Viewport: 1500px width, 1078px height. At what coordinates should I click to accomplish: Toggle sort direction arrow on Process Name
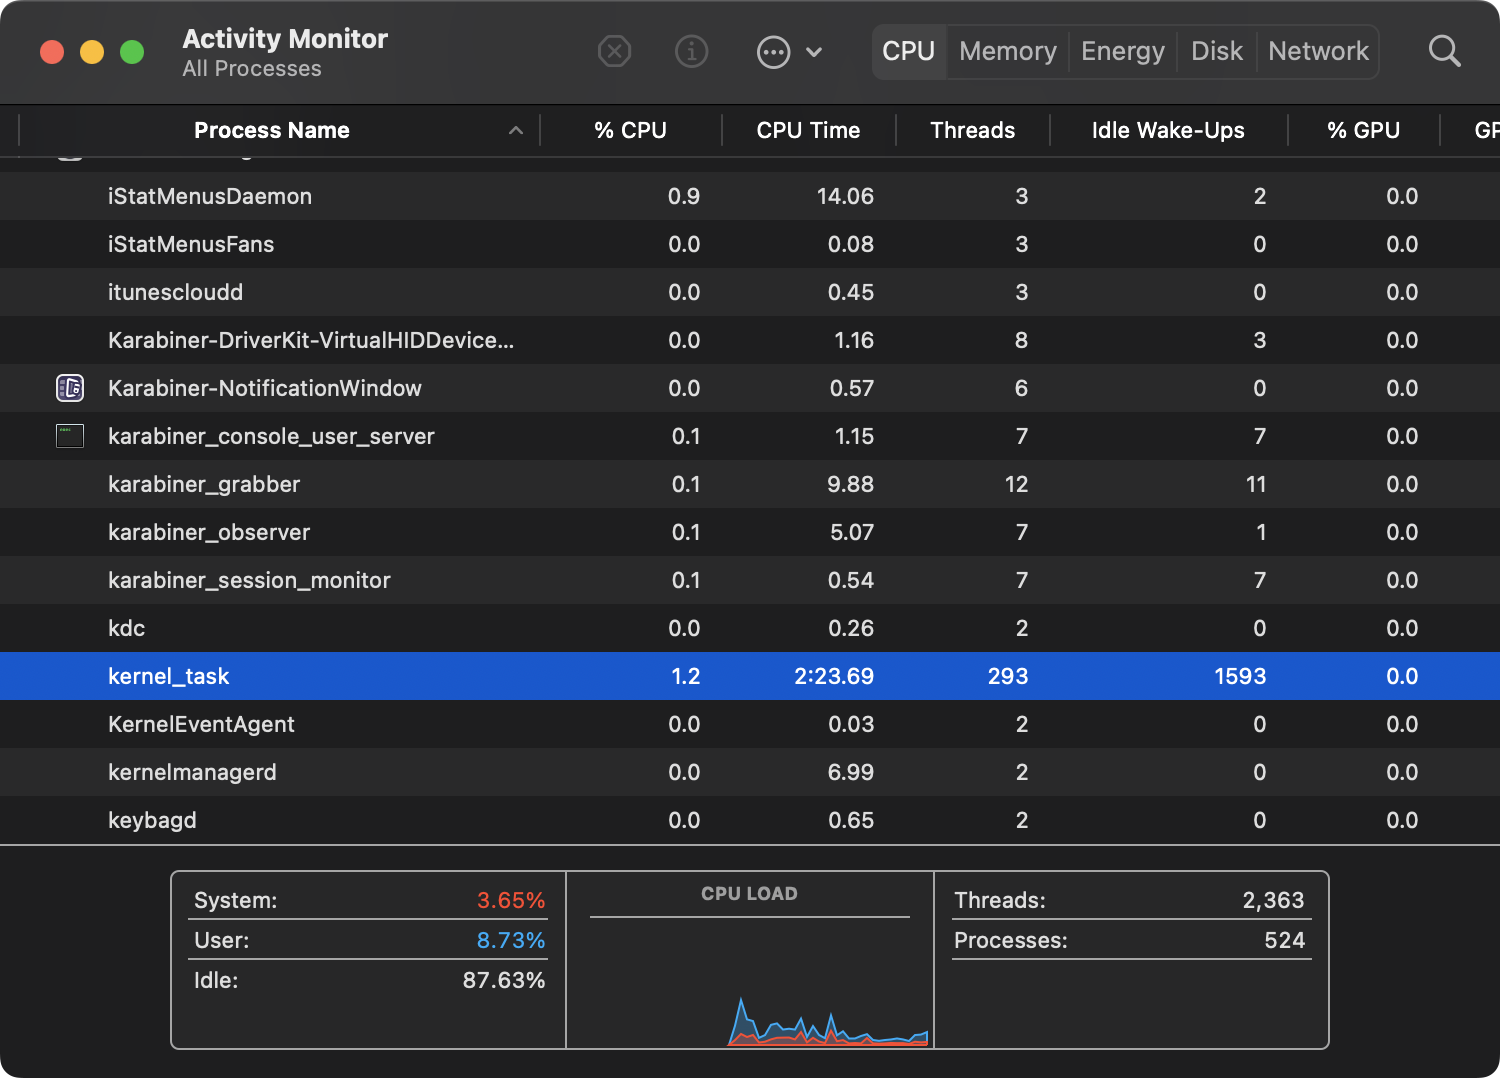pyautogui.click(x=516, y=130)
